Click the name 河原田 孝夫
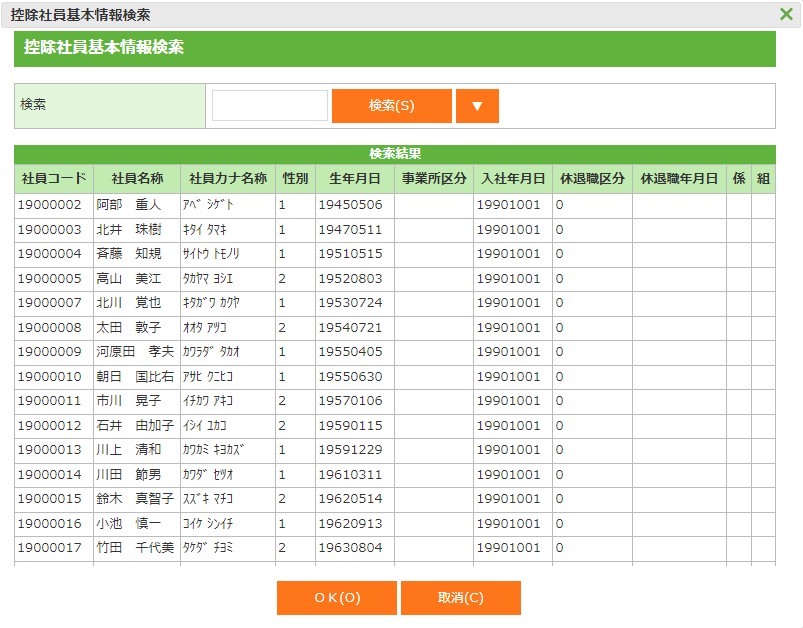The width and height of the screenshot is (803, 628). (135, 352)
